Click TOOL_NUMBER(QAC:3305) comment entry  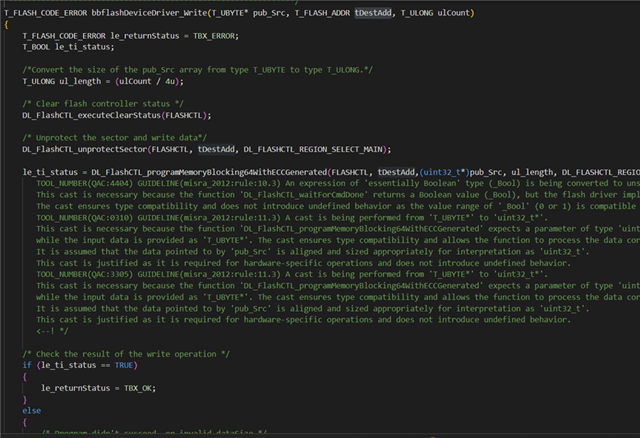point(84,274)
